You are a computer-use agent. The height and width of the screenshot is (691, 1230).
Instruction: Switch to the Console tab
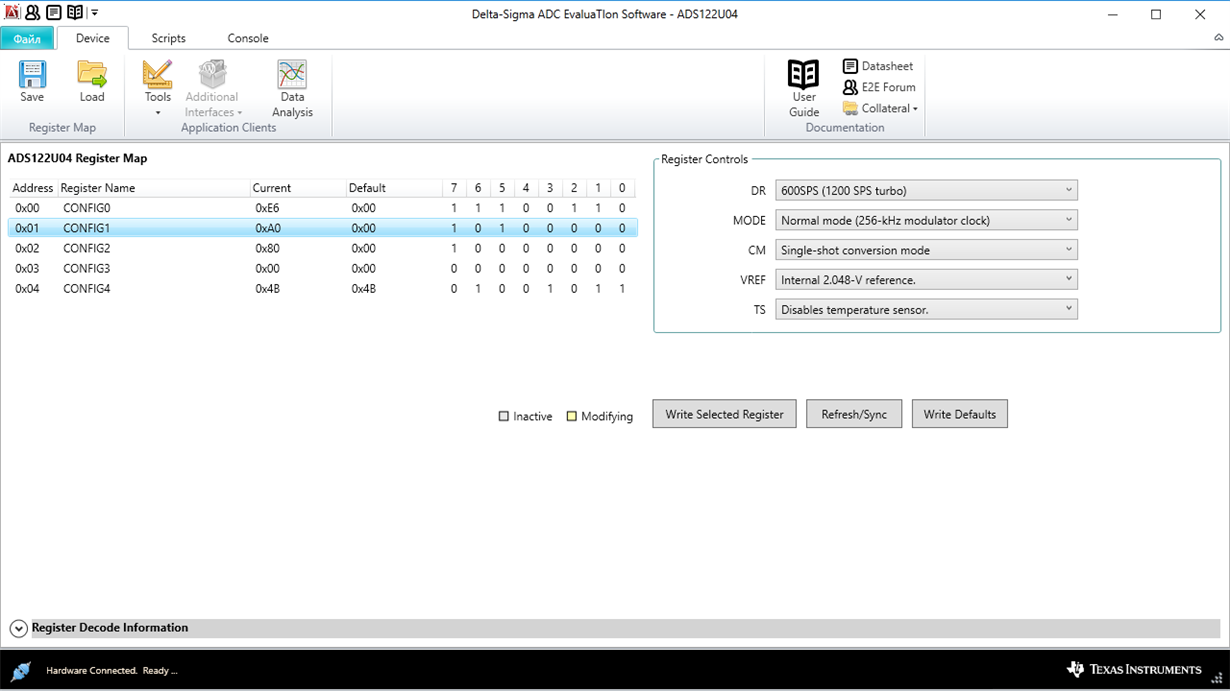pos(248,38)
